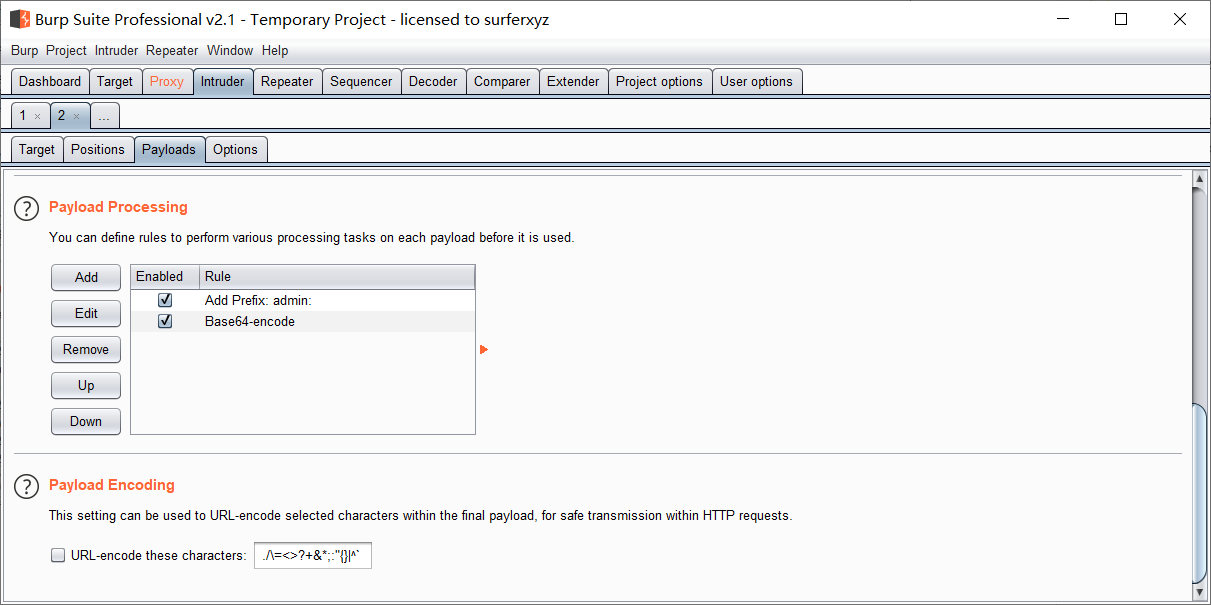Move rule Down in the list
Screen dimensions: 1211x605
tap(86, 421)
